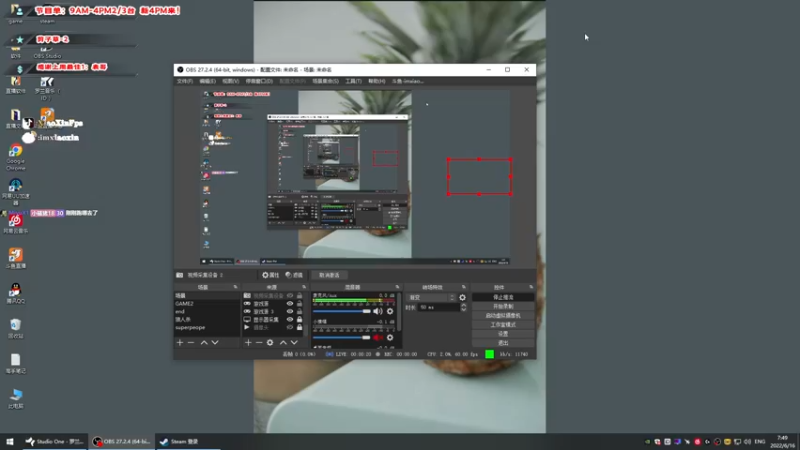This screenshot has height=450, width=800.
Task: Open the second mixer channel's settings gear
Action: click(x=390, y=337)
